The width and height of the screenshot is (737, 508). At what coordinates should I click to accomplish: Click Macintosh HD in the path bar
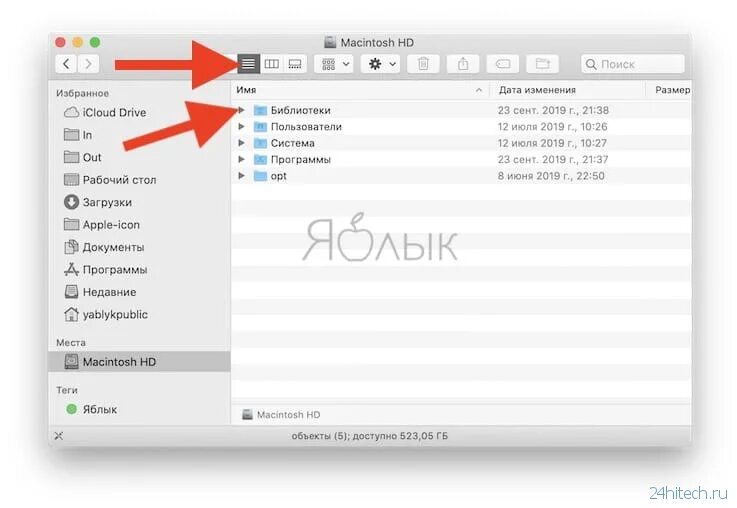pyautogui.click(x=281, y=415)
